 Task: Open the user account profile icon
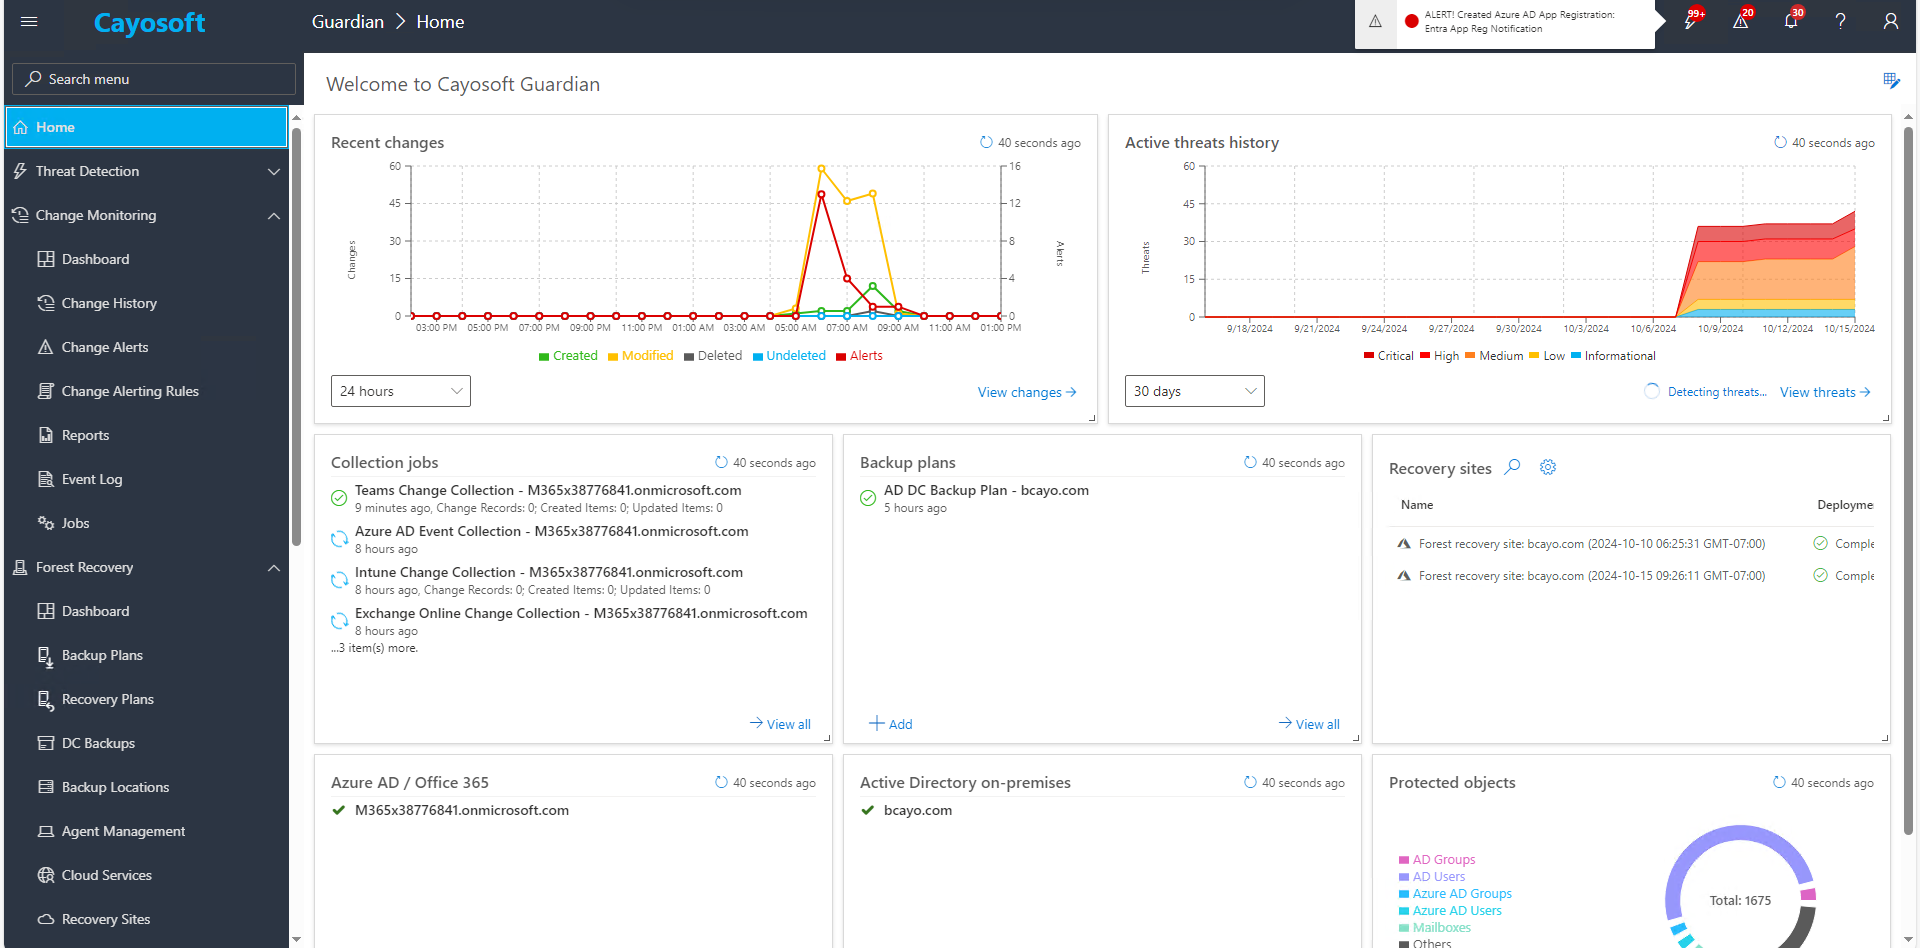(1891, 21)
